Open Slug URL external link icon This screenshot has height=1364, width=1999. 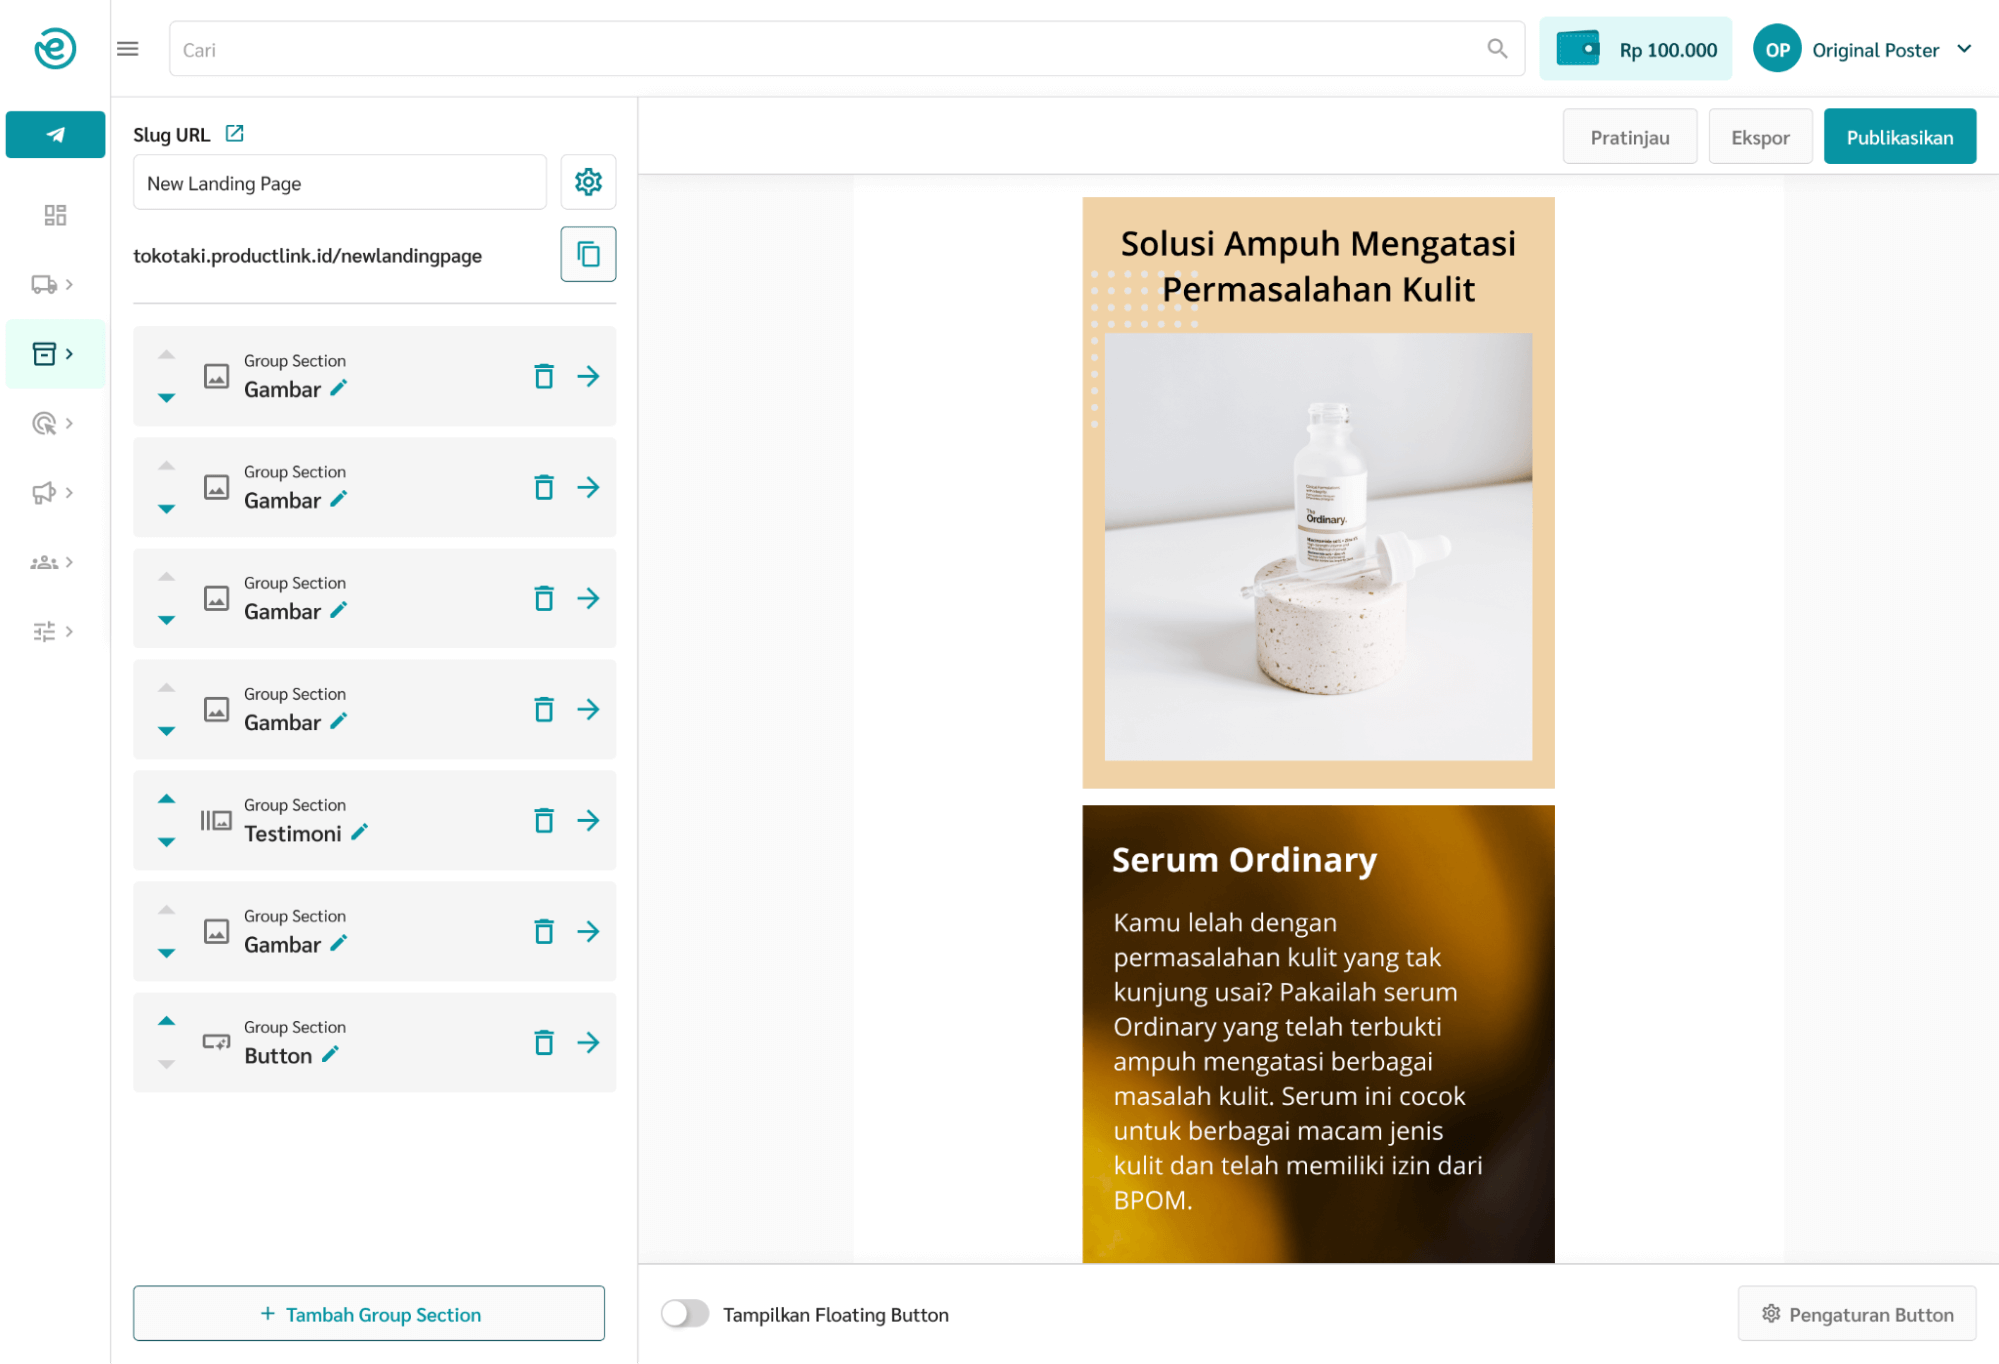pyautogui.click(x=235, y=133)
